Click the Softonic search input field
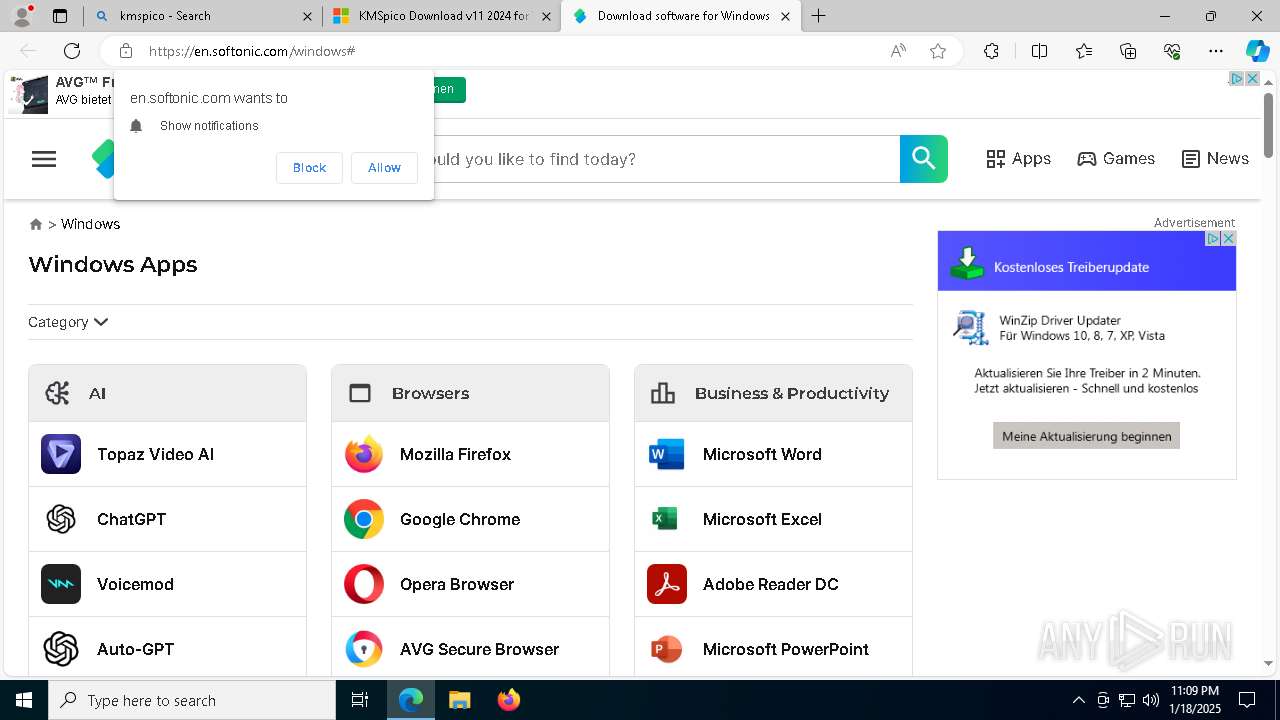 [x=660, y=159]
